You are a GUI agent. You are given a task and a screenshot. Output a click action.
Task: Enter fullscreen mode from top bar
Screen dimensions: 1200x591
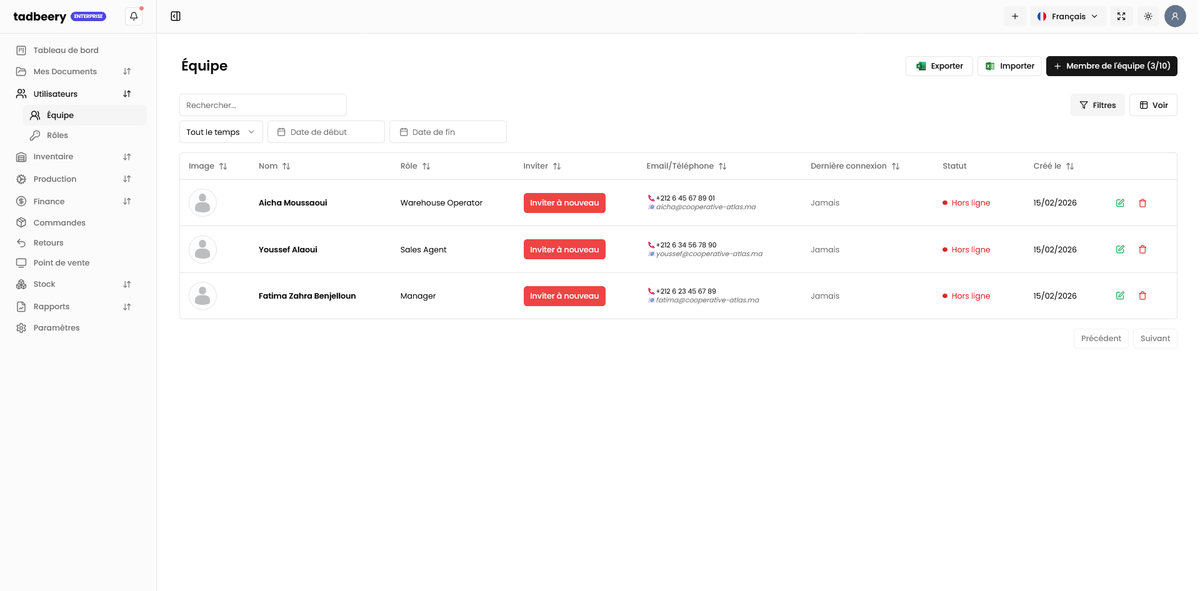coord(1121,16)
